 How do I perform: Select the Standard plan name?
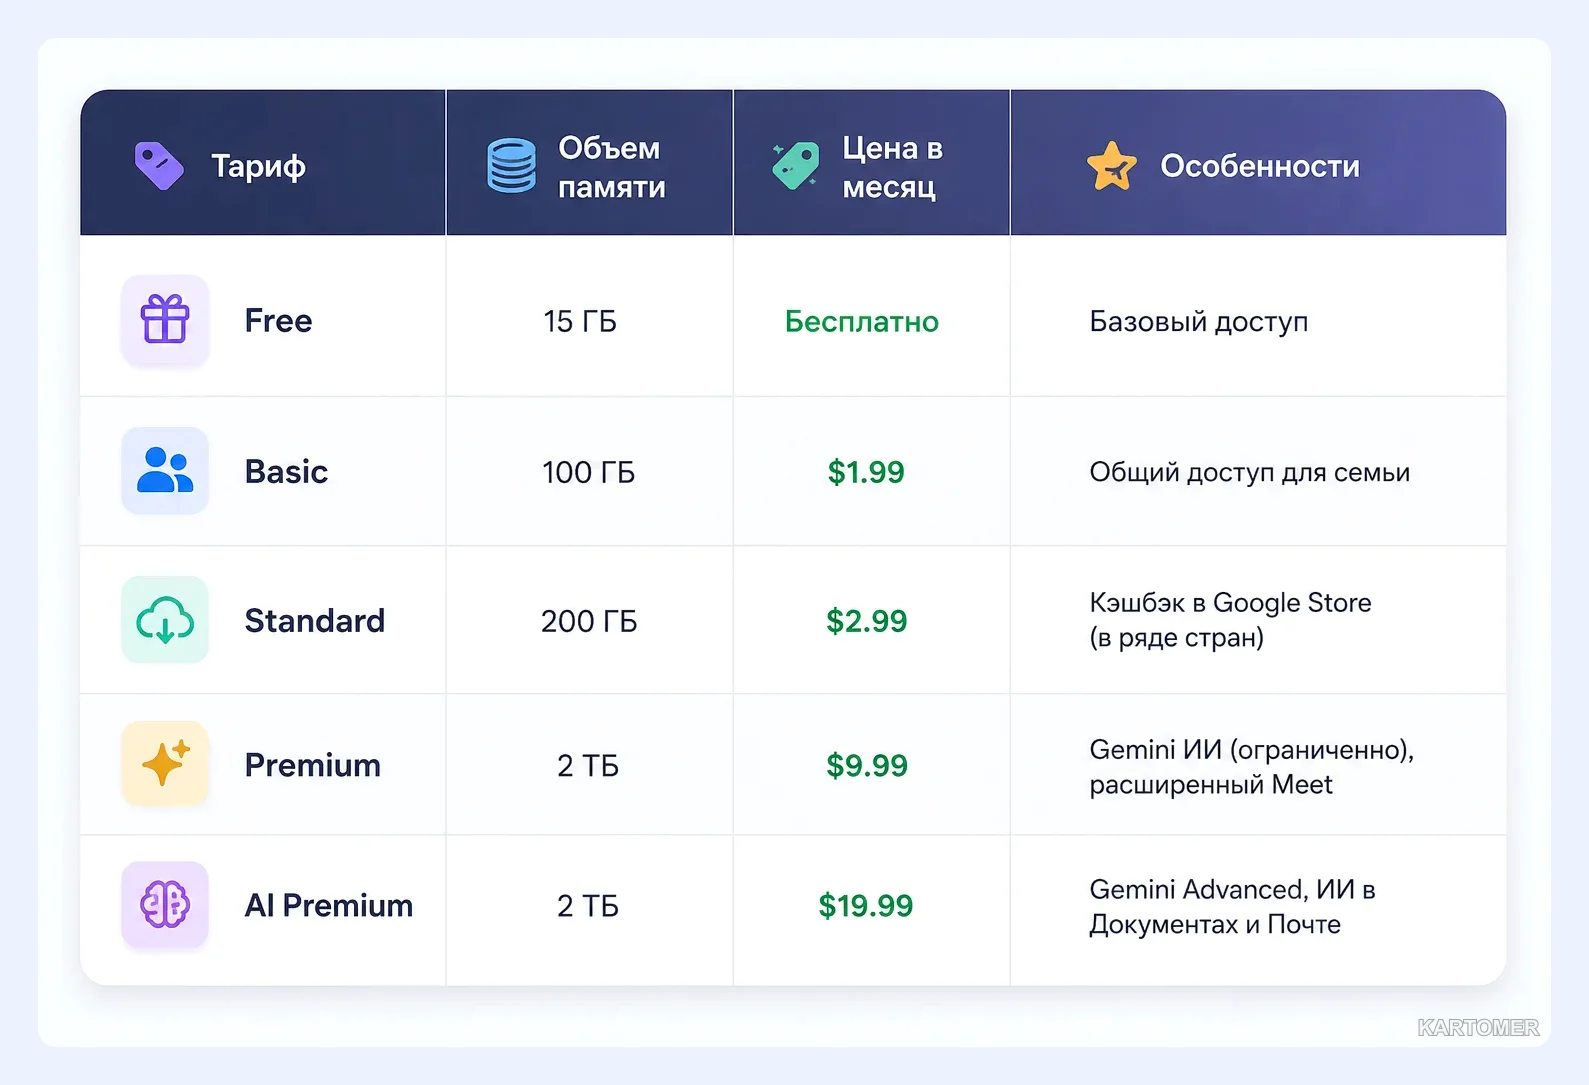(x=315, y=621)
